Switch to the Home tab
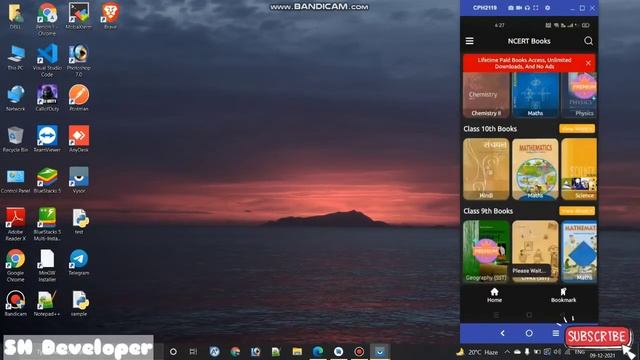The image size is (640, 360). (x=494, y=295)
